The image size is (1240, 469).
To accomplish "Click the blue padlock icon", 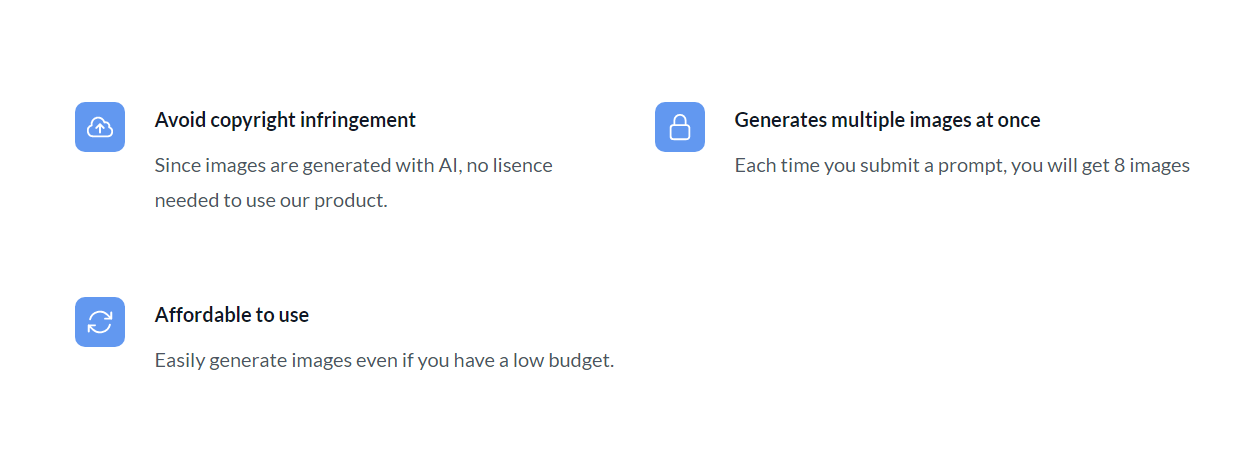I will (680, 127).
